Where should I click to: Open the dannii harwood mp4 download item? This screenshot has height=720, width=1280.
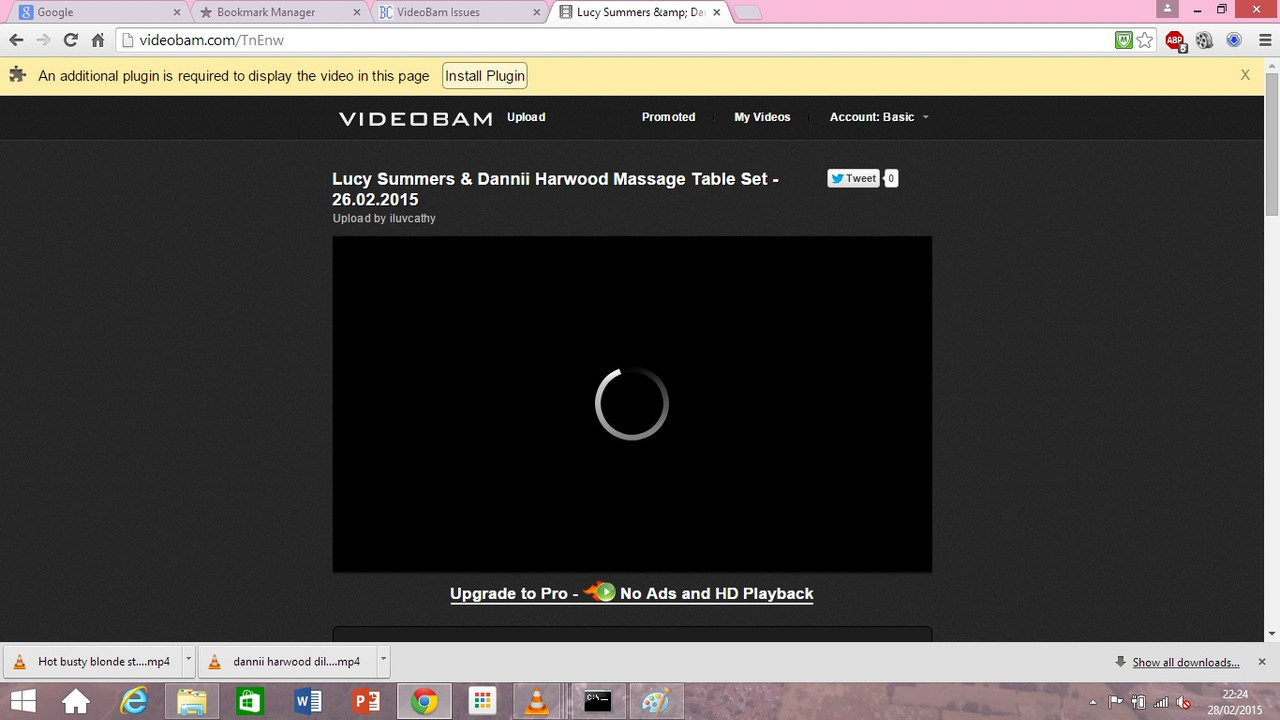point(287,662)
